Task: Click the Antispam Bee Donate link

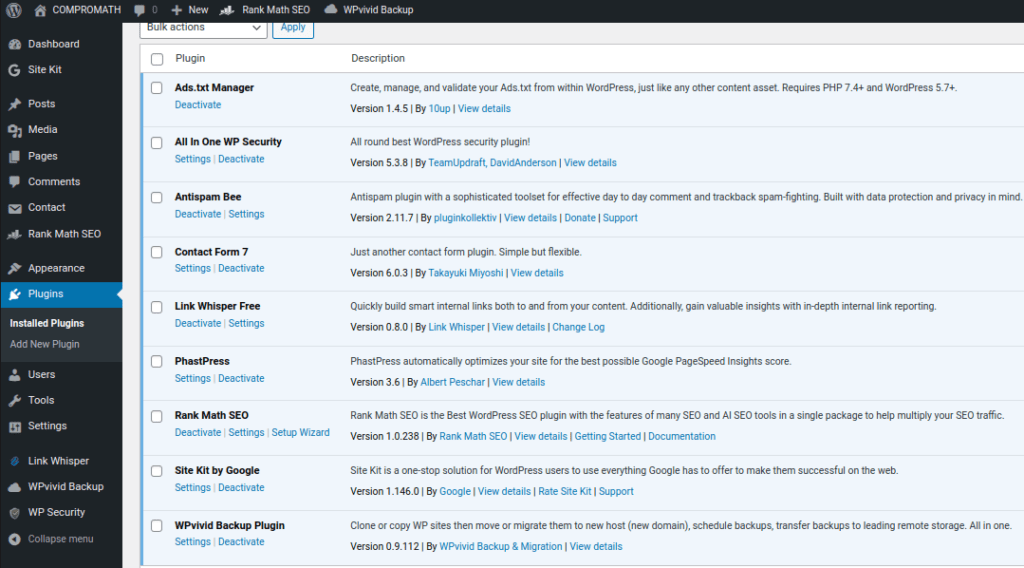Action: pyautogui.click(x=580, y=217)
